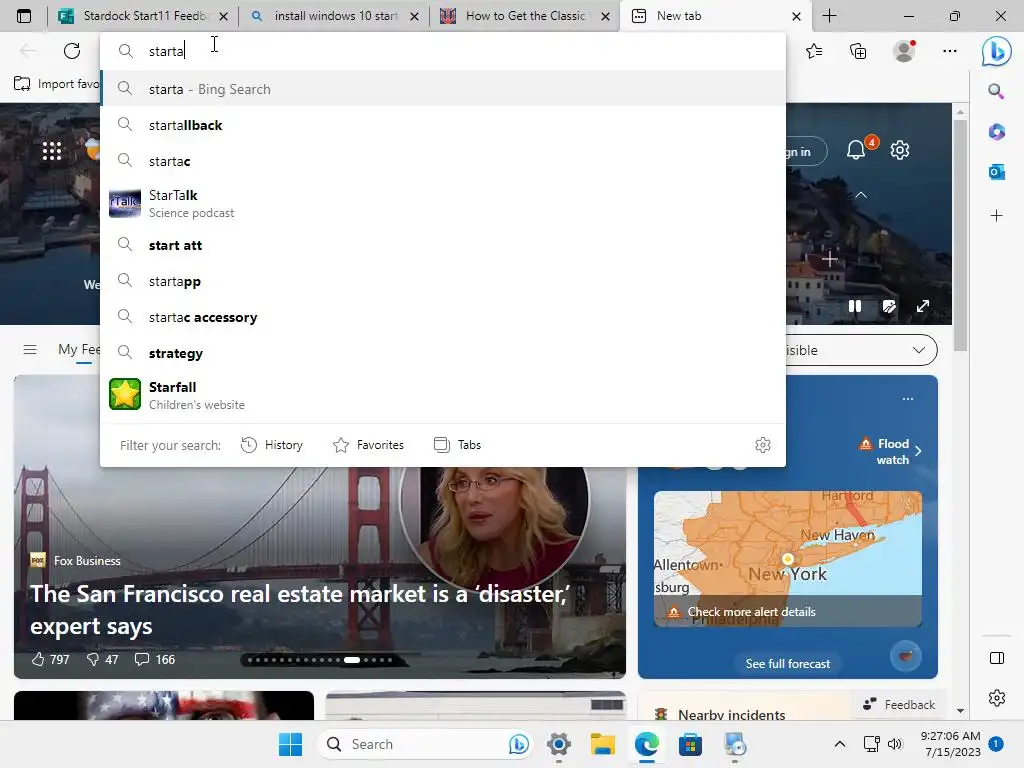Click the Feedback button
The height and width of the screenshot is (768, 1024).
click(x=899, y=705)
